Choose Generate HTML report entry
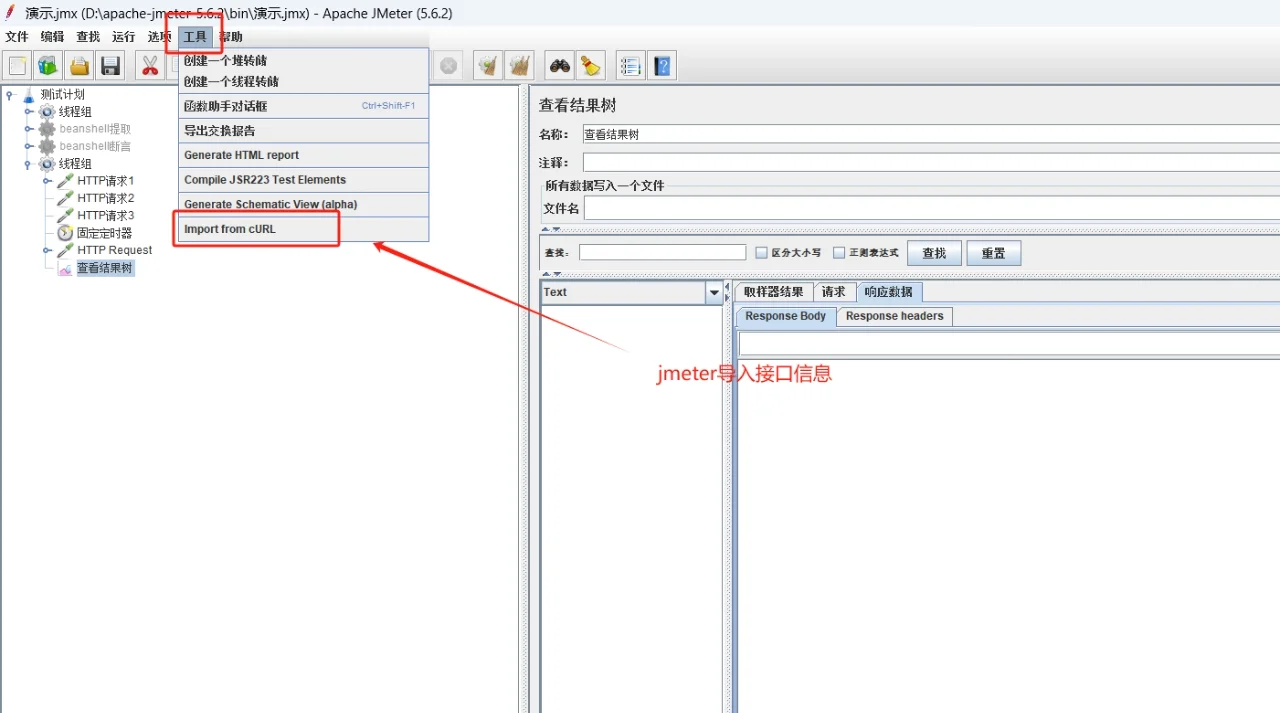 pyautogui.click(x=303, y=155)
